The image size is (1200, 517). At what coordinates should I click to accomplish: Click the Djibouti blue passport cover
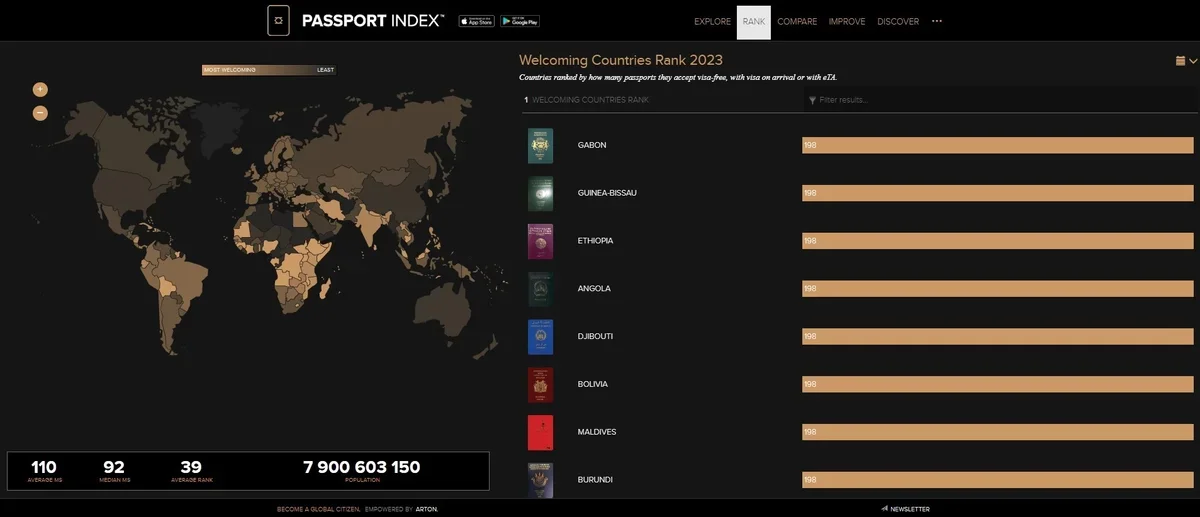tap(540, 337)
